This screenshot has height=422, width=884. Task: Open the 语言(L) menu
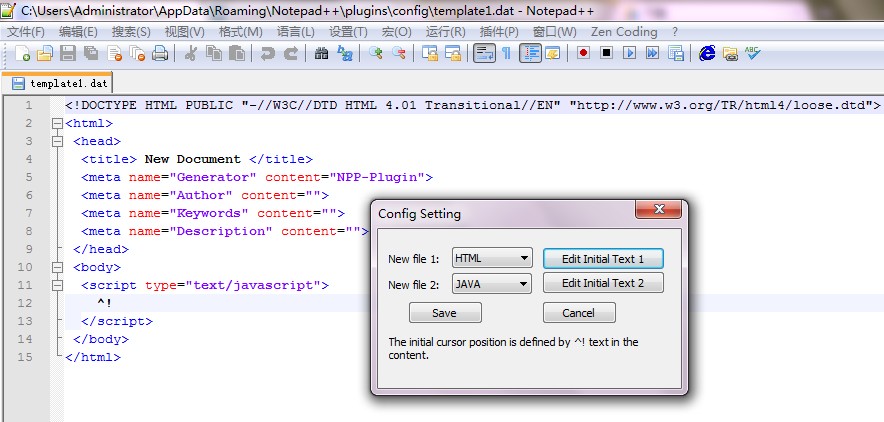click(296, 32)
